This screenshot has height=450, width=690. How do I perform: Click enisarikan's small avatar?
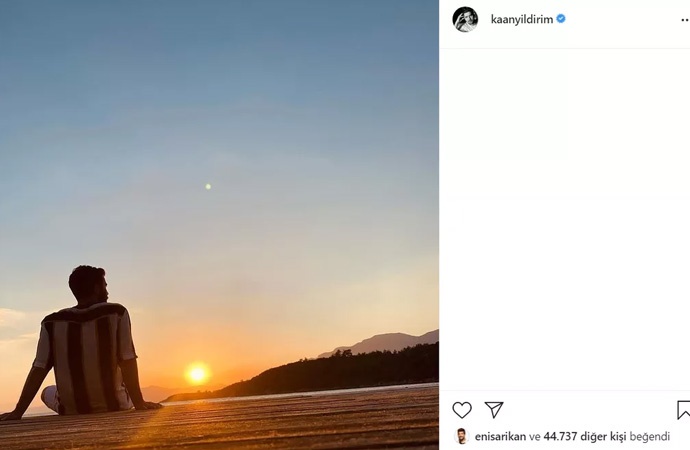pos(461,436)
